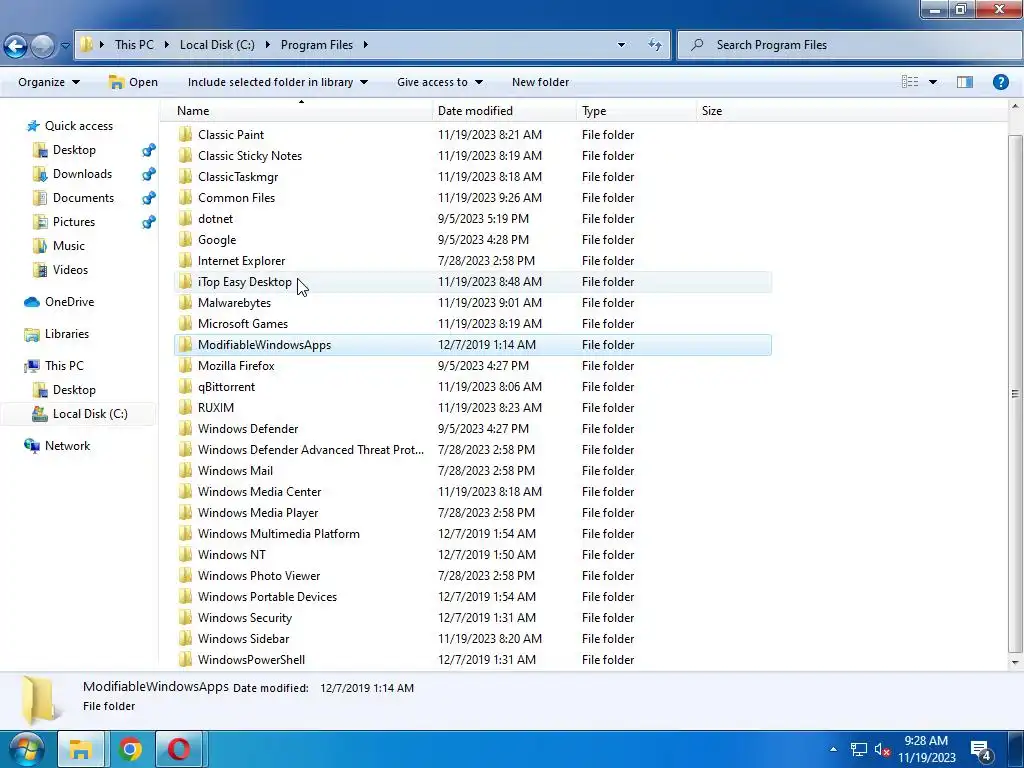
Task: Open the Action Center notifications icon
Action: [982, 750]
